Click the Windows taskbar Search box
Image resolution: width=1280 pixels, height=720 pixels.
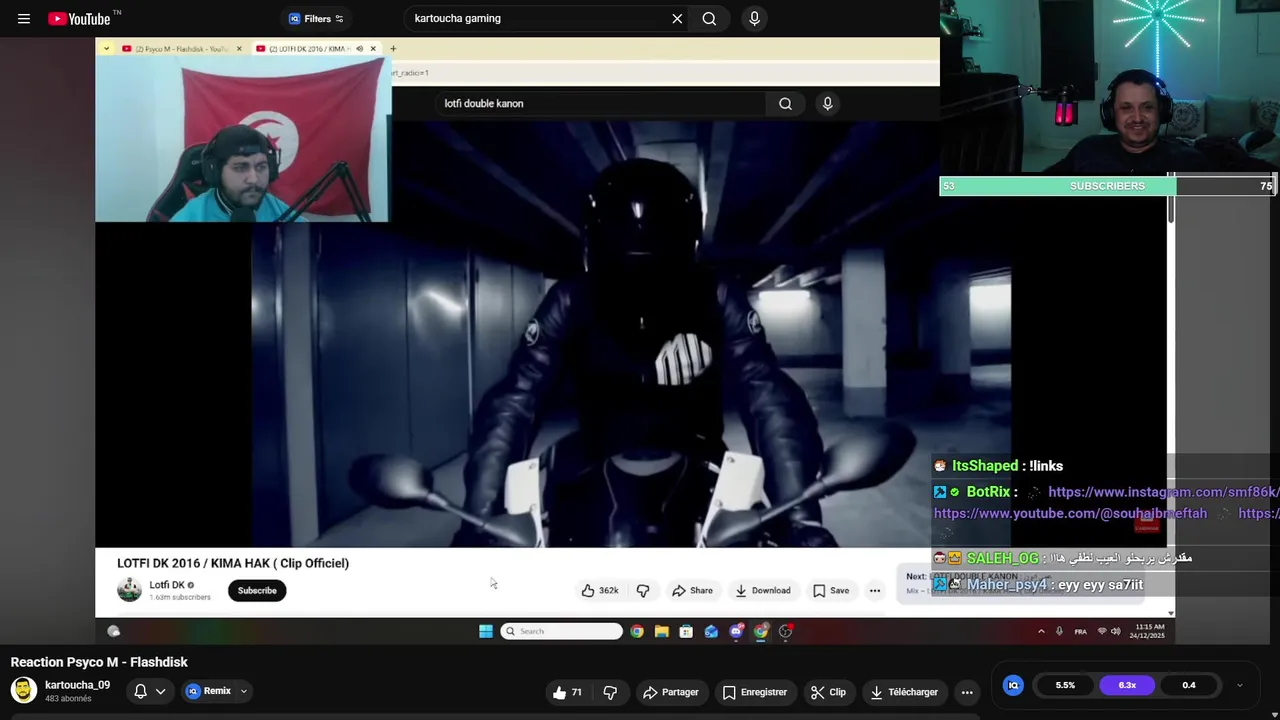[x=561, y=631]
